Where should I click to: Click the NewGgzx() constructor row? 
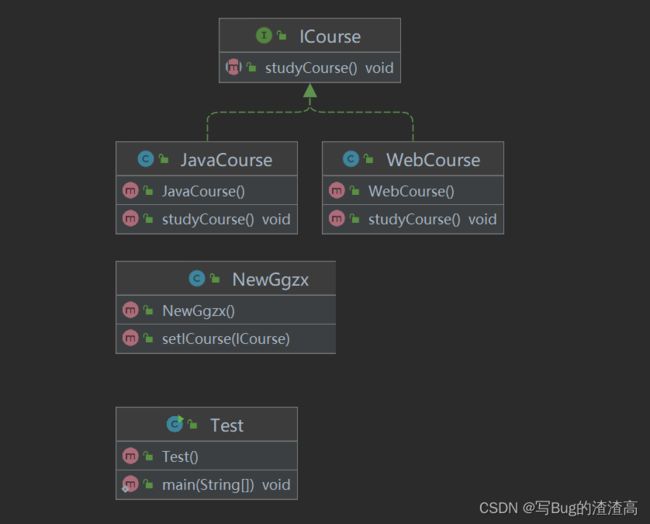pos(226,310)
